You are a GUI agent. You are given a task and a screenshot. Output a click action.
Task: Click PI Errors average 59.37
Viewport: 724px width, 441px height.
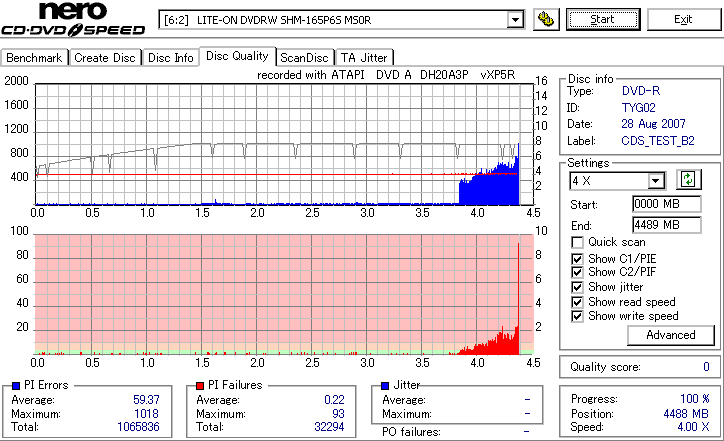[x=146, y=399]
